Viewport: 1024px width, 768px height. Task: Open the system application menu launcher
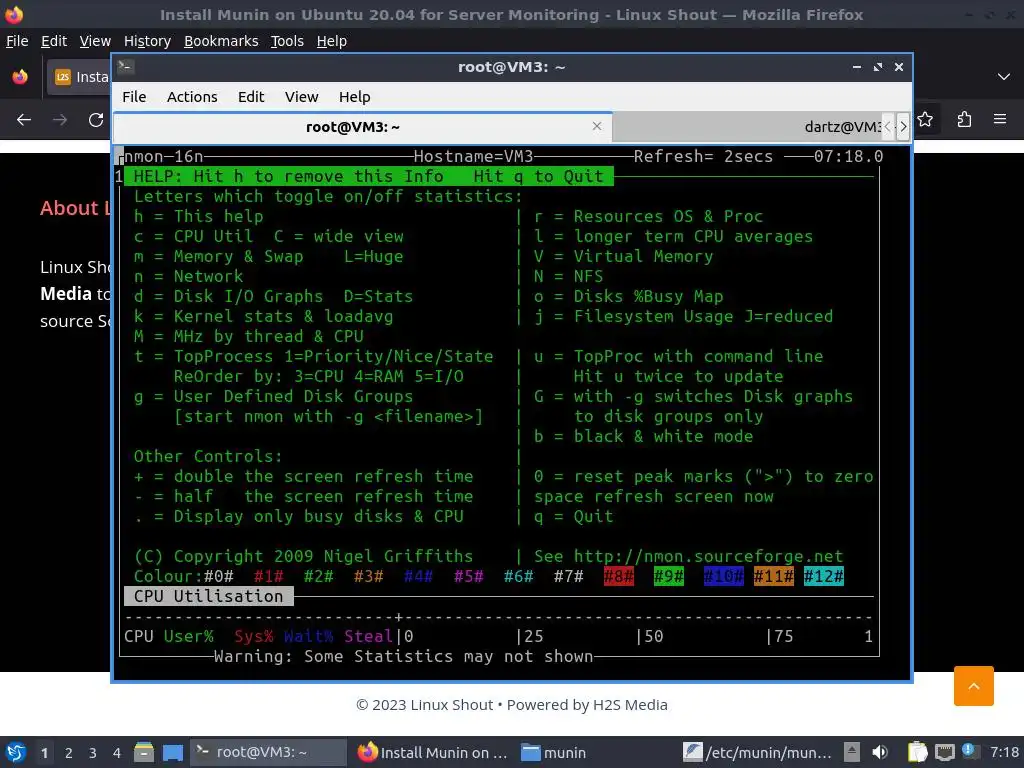(x=15, y=753)
